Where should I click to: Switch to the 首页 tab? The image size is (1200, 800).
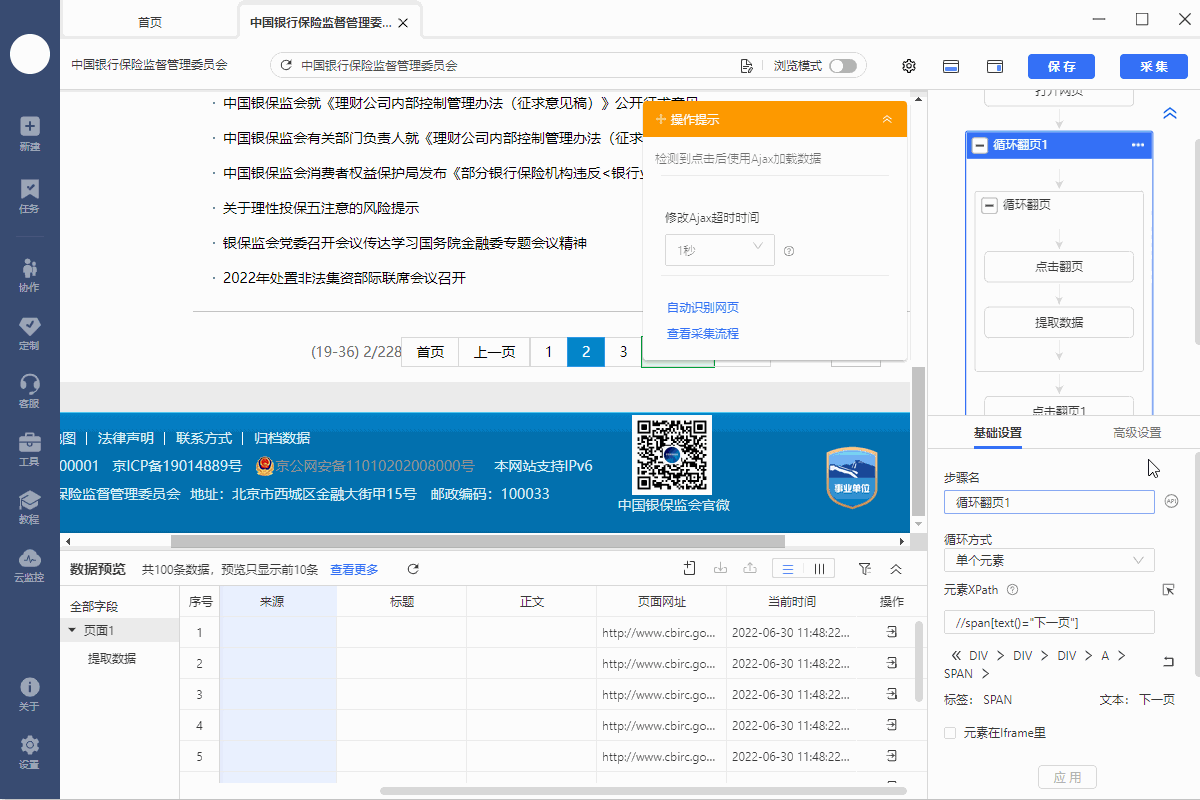click(150, 22)
